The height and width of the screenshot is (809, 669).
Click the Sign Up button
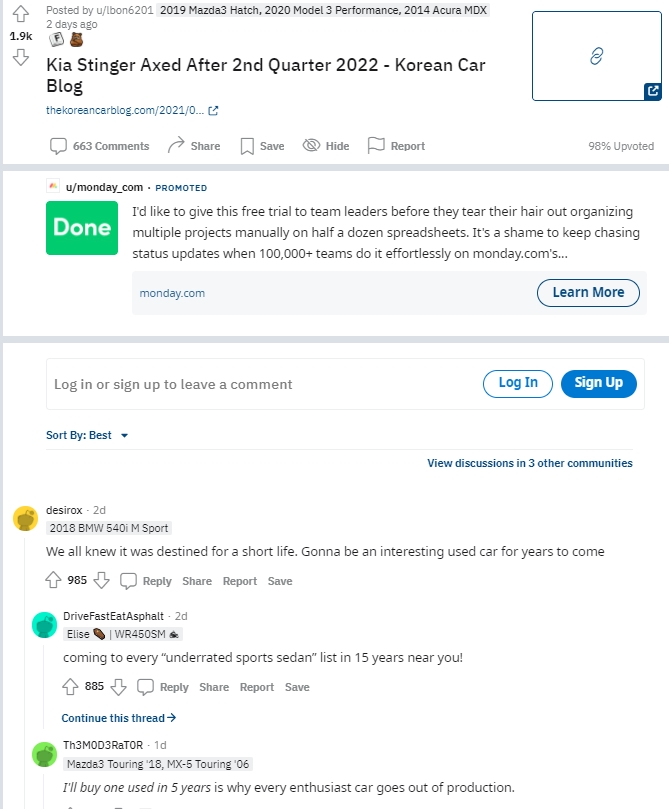tap(598, 383)
